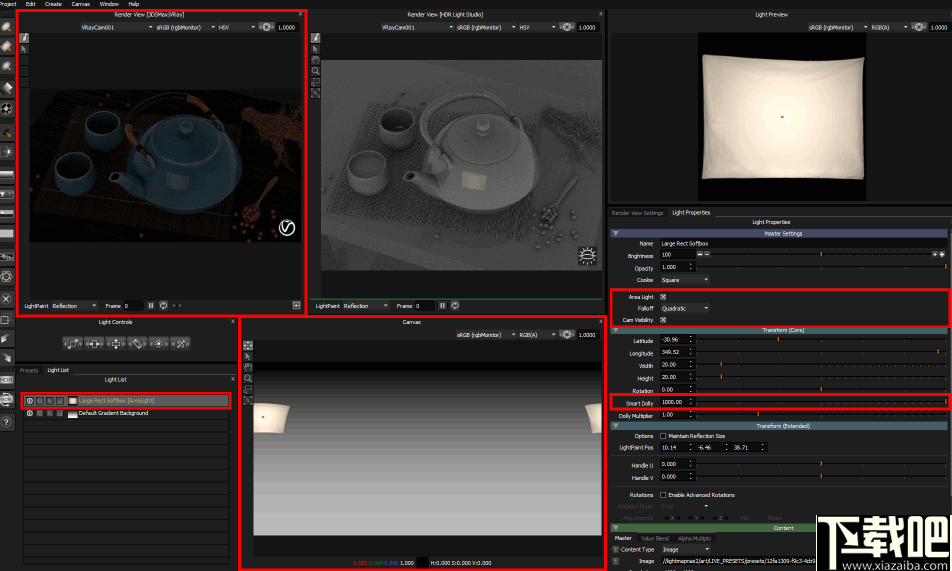The width and height of the screenshot is (952, 571).
Task: Refresh render in 3DSMax VRay view
Action: point(163,306)
